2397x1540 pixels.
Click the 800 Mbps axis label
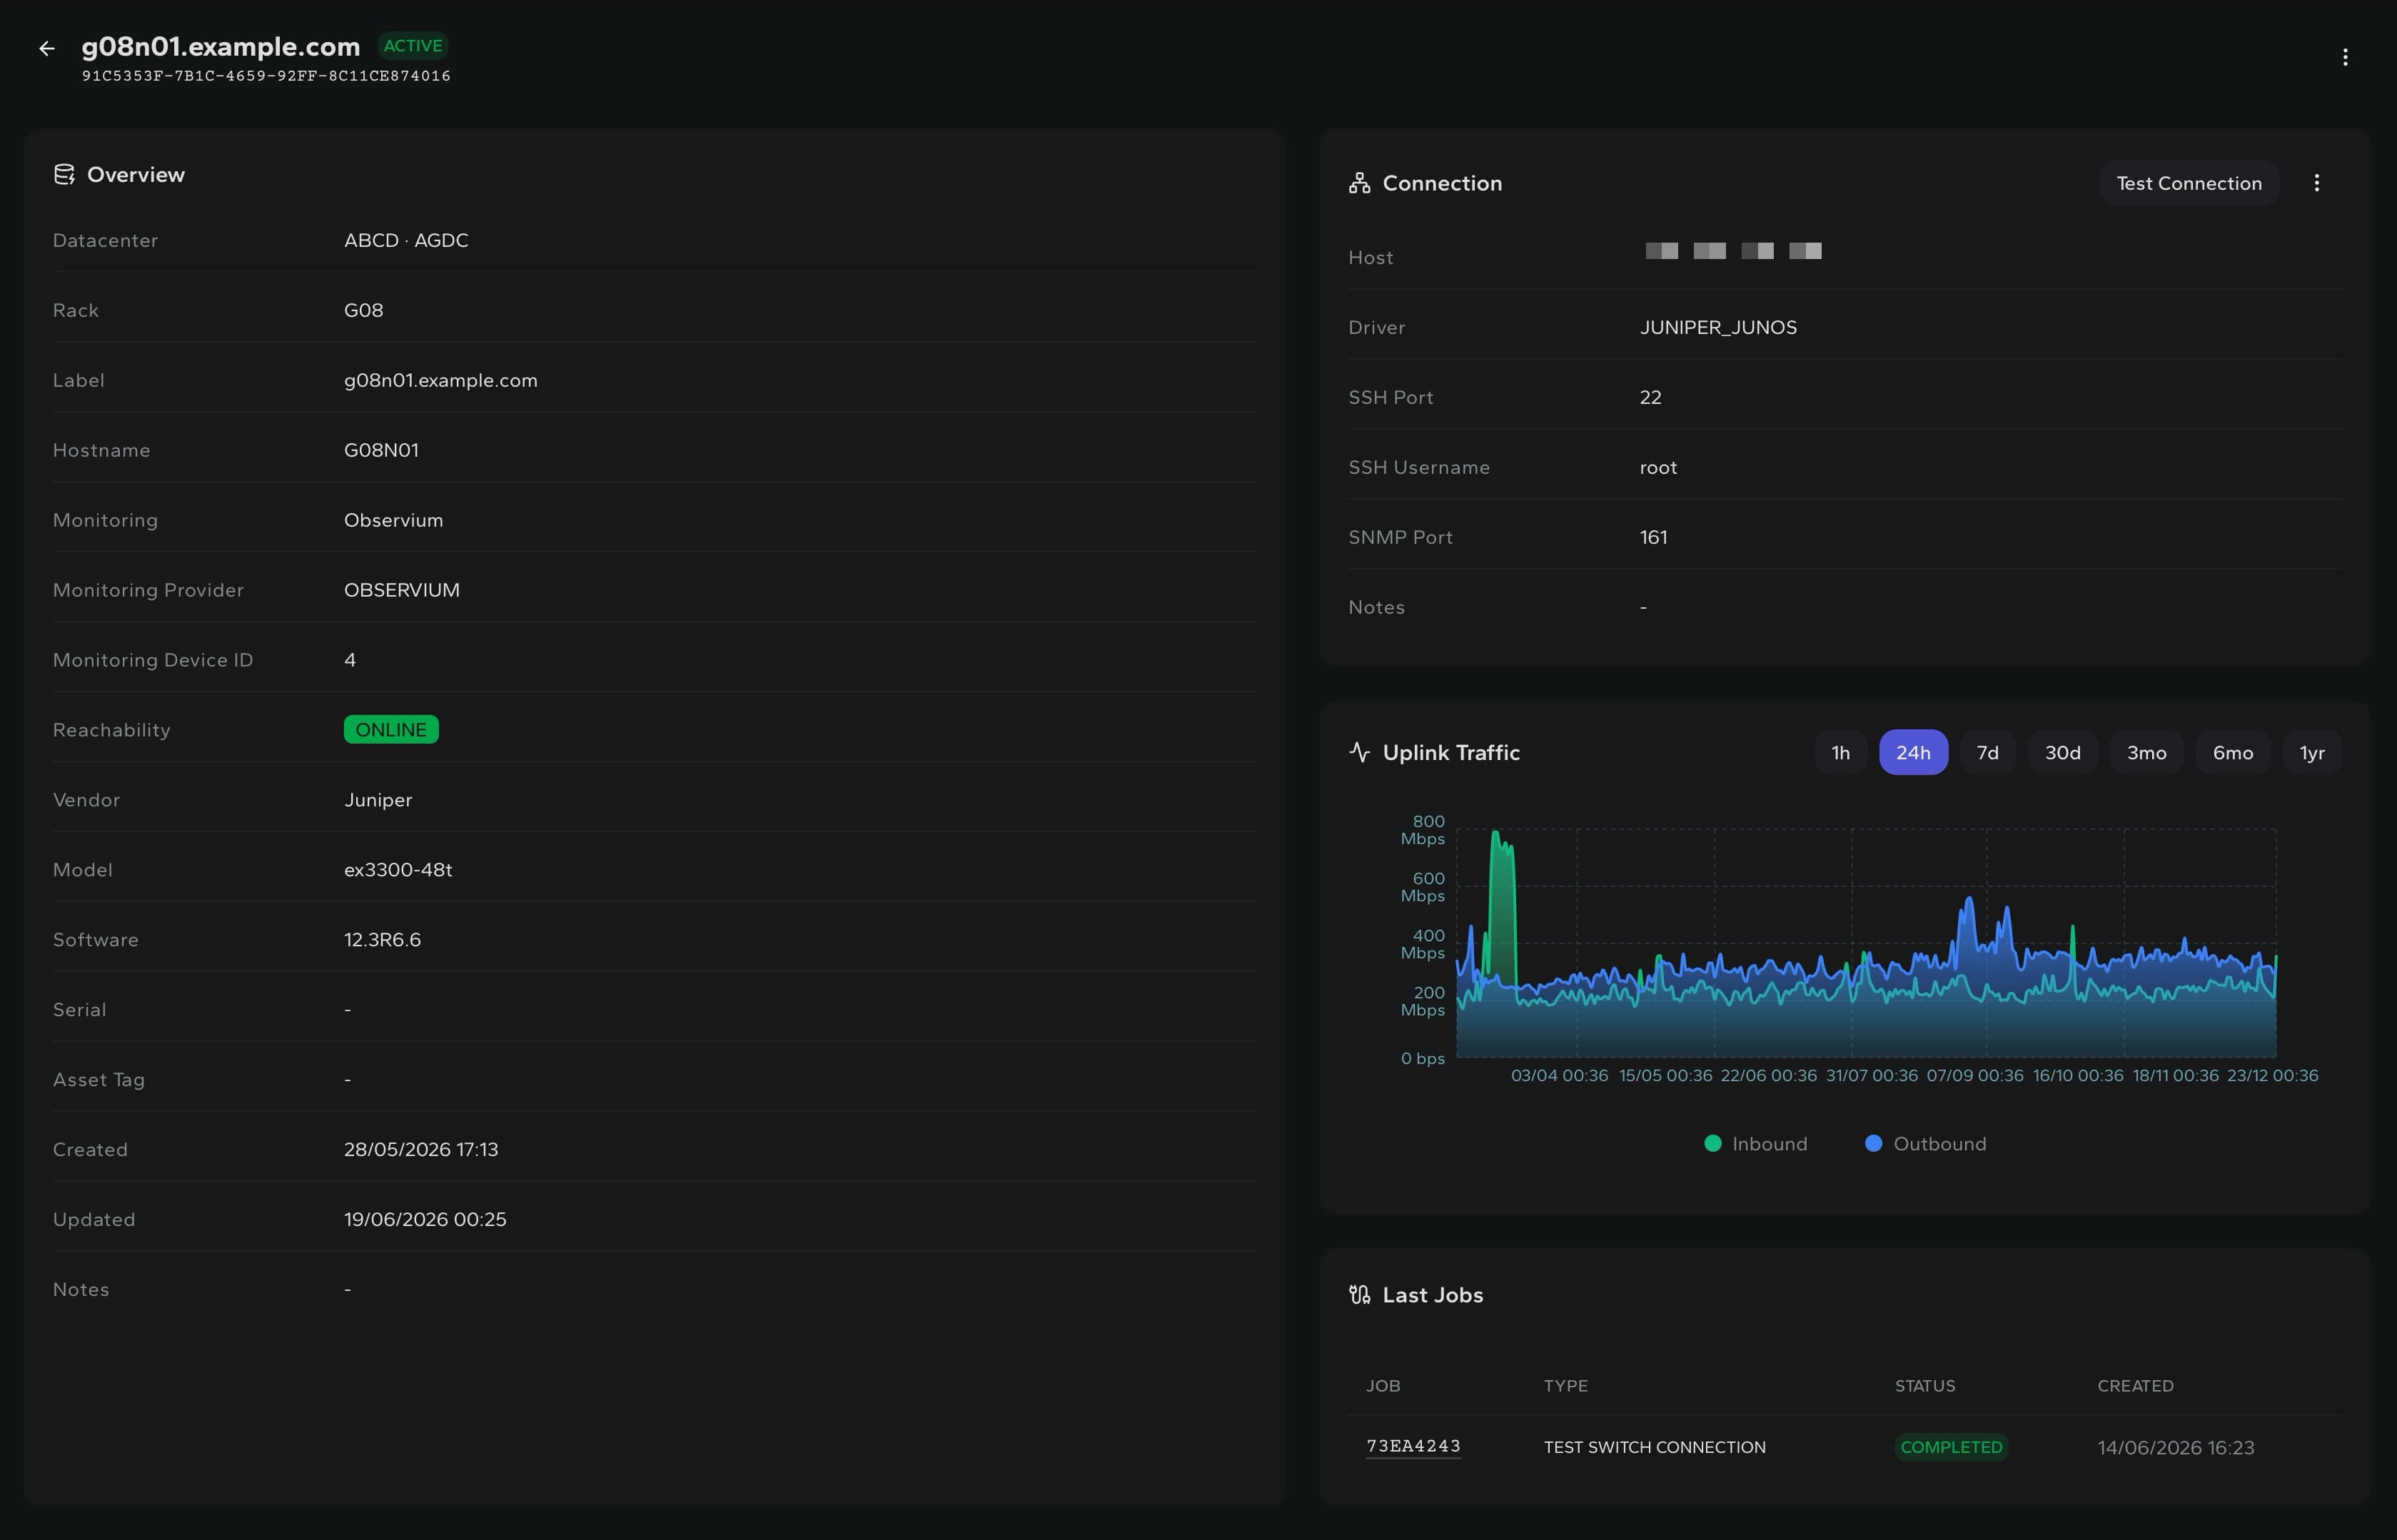(x=1423, y=830)
